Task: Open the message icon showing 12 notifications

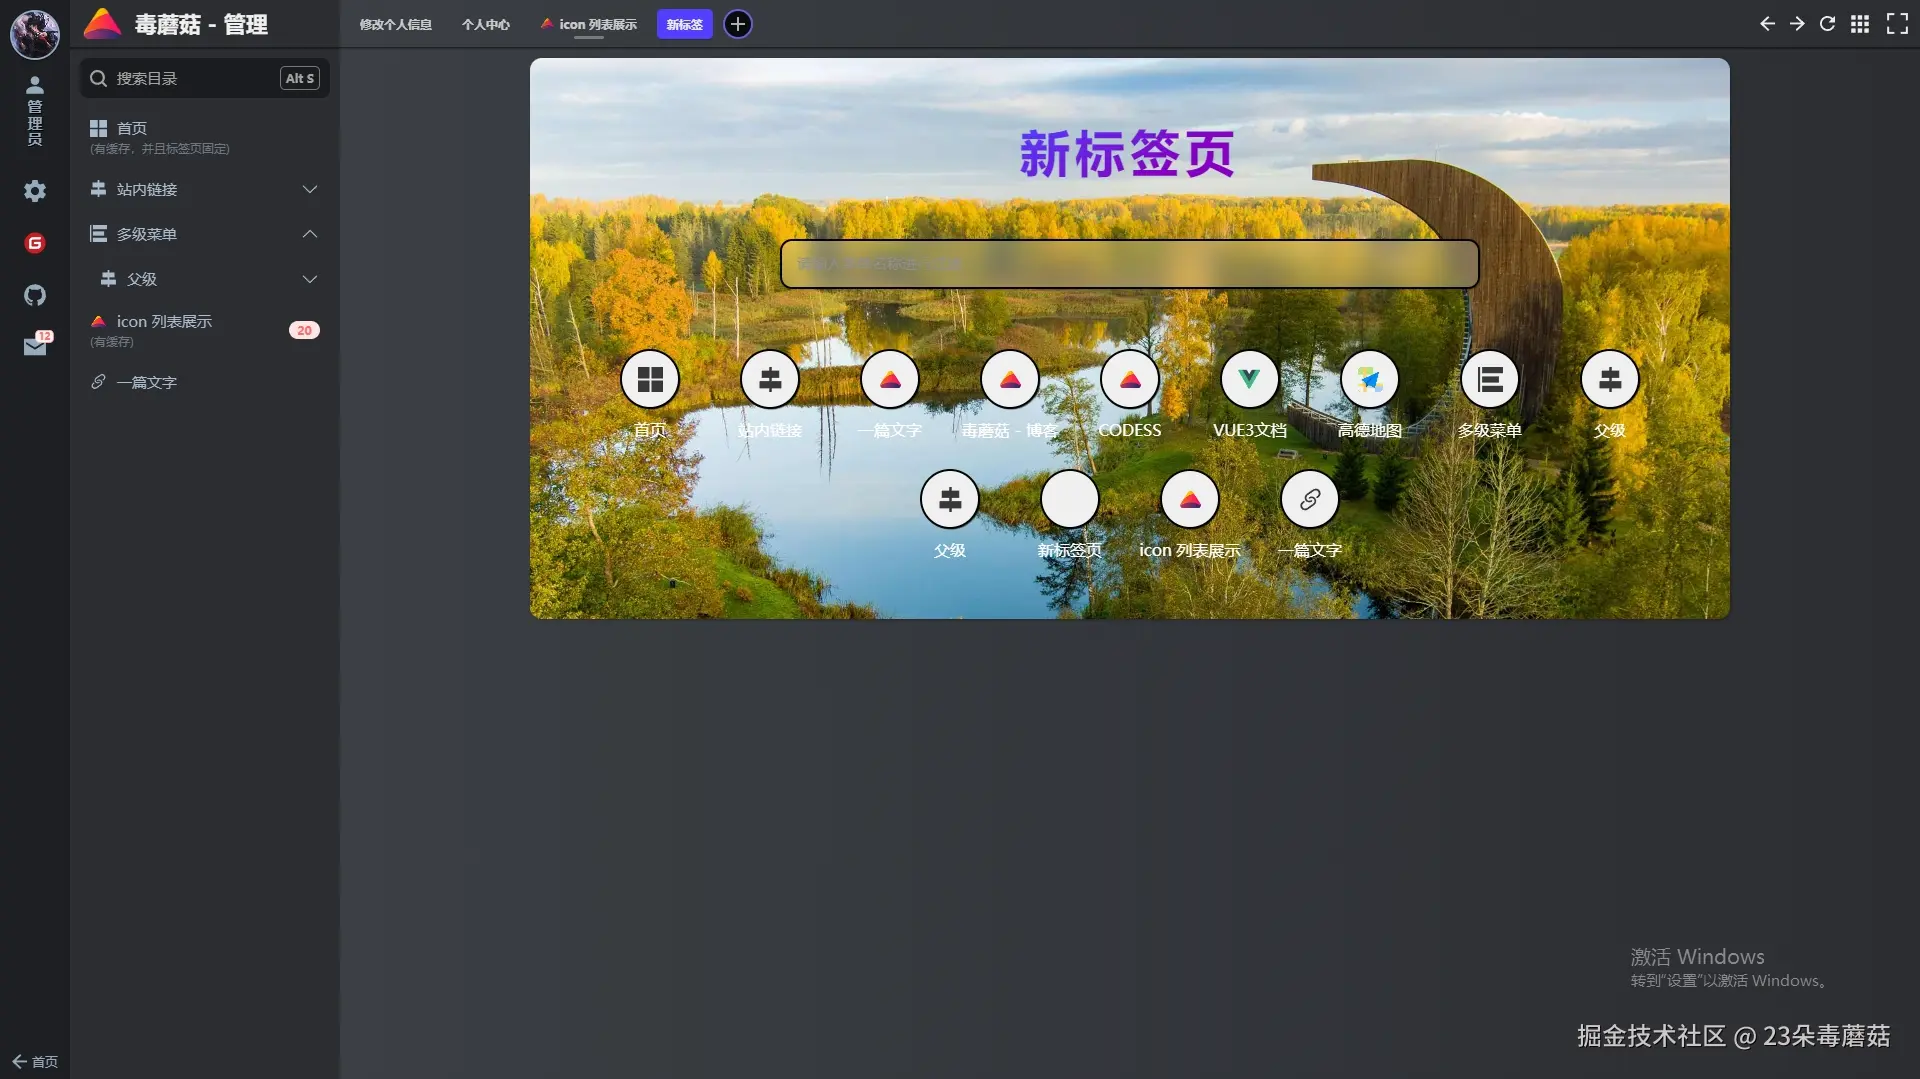Action: (x=35, y=345)
